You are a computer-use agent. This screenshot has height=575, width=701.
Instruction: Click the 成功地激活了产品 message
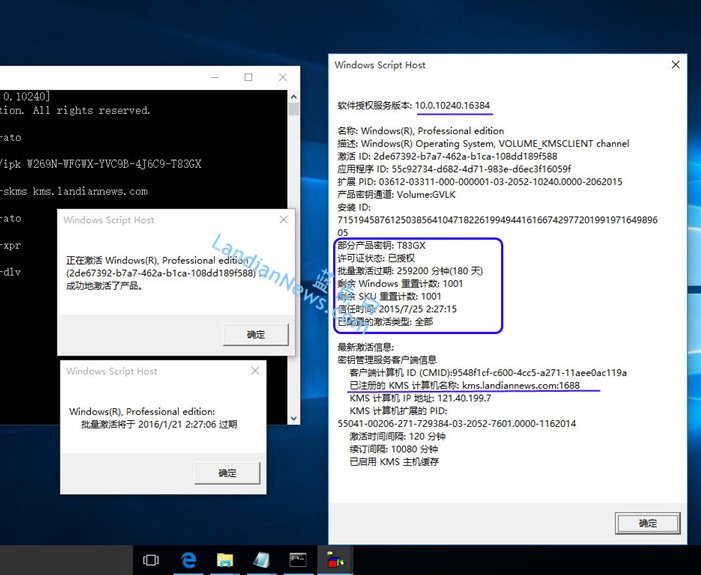(104, 286)
